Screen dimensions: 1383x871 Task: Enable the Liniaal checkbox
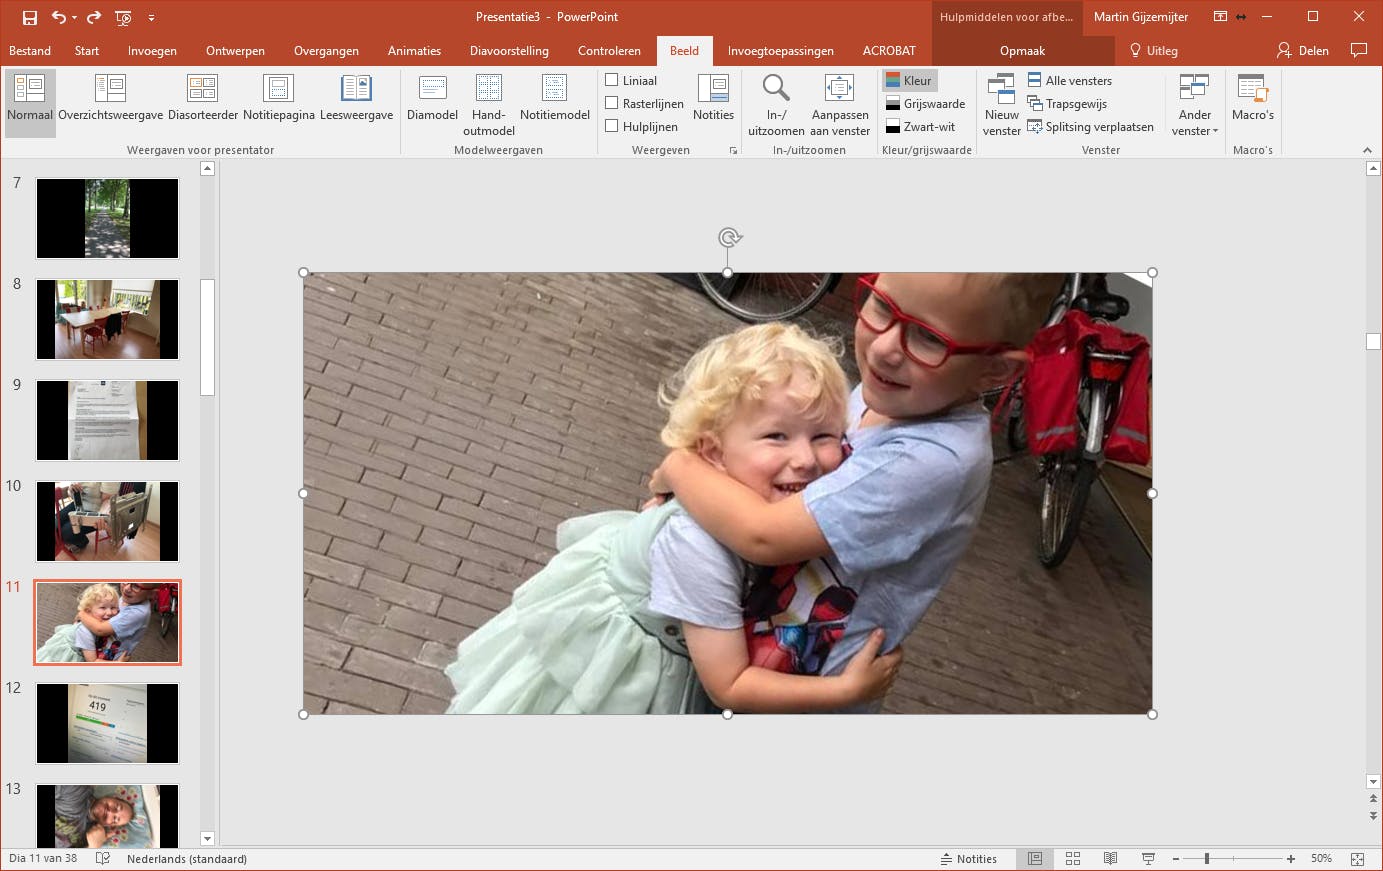(x=612, y=80)
